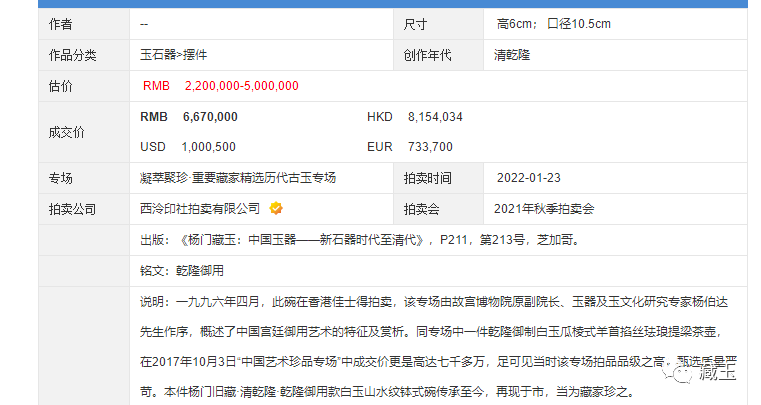The image size is (761, 405).
Task: Click the 出版 publication reference line
Action: 358,240
